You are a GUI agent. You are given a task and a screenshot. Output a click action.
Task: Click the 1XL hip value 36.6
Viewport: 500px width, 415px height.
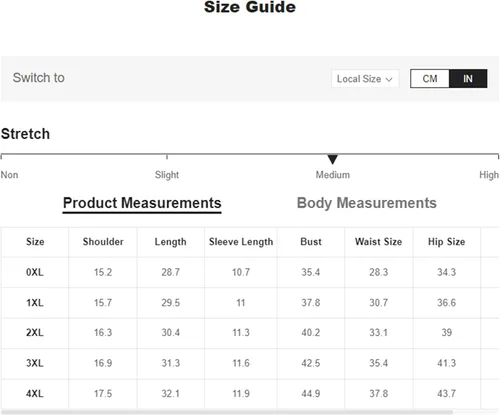(446, 303)
